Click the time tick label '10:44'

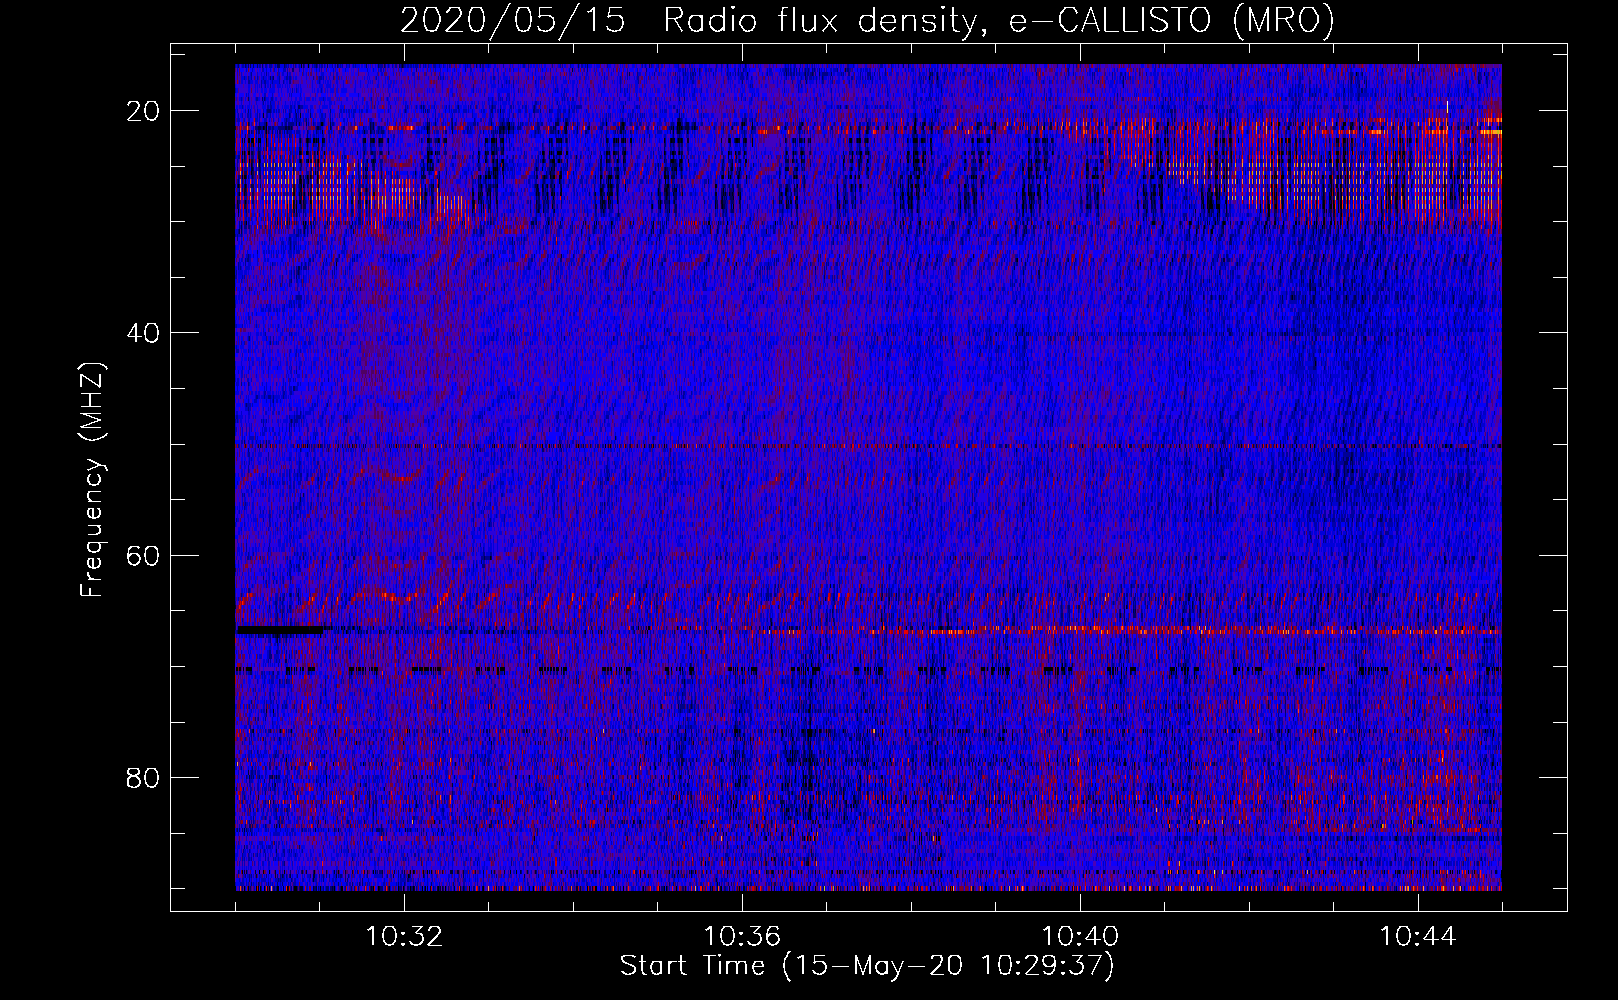click(1418, 937)
